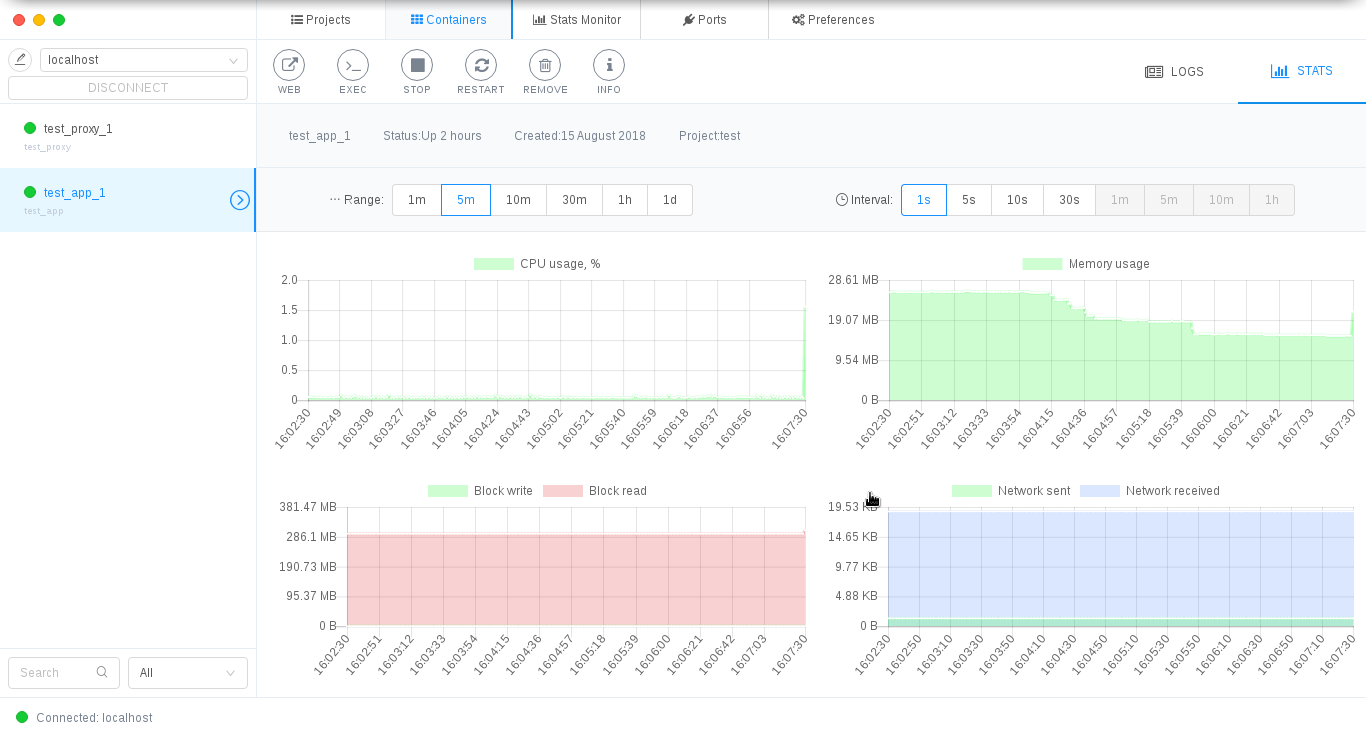The image size is (1366, 737).
Task: Select test_proxy_1 container in sidebar
Action: pyautogui.click(x=78, y=129)
